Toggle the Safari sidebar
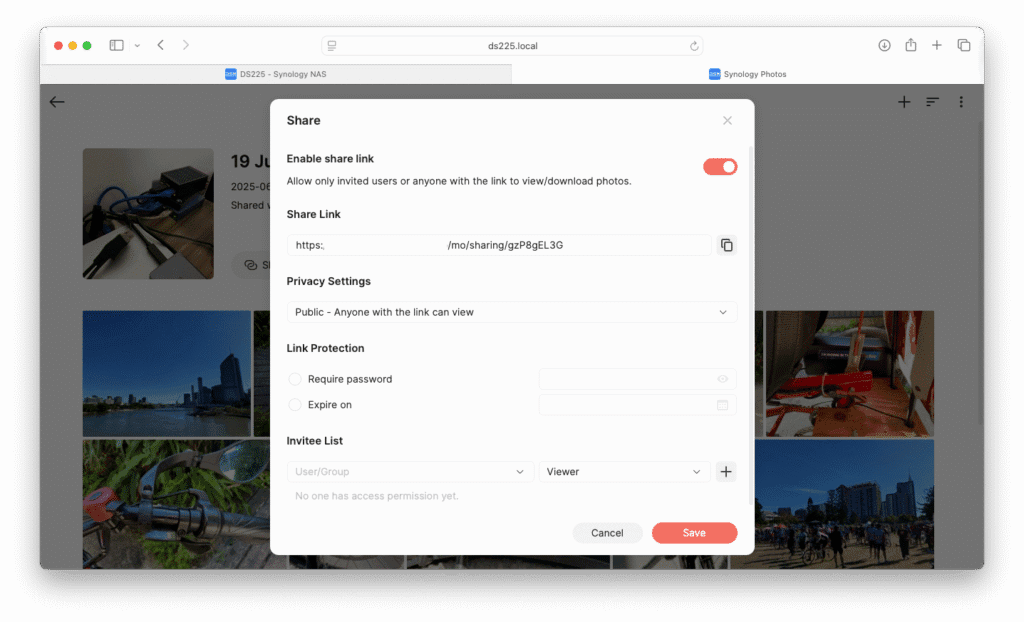This screenshot has height=622, width=1024. click(x=117, y=45)
